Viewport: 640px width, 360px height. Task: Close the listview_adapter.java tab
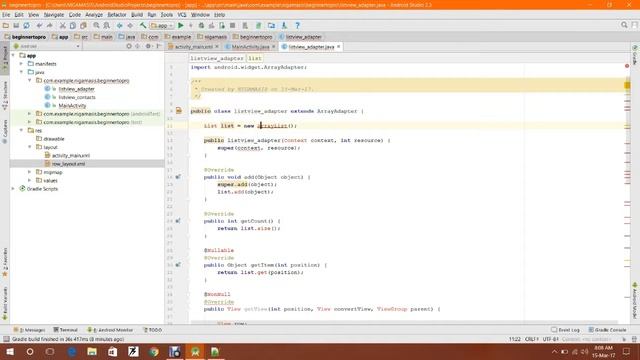[338, 47]
